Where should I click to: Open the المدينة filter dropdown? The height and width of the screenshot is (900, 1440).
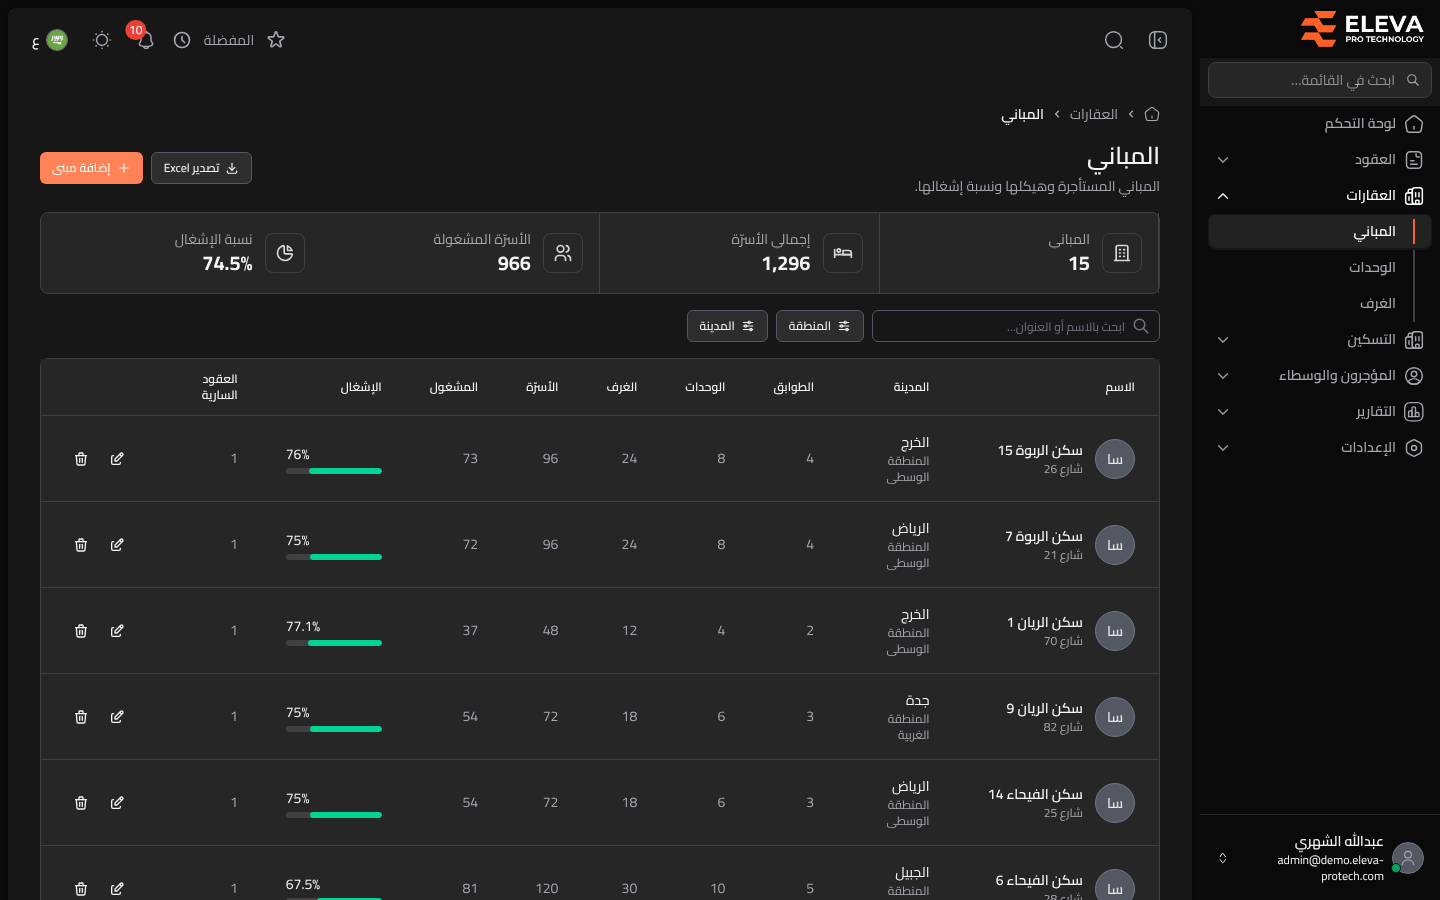tap(727, 326)
